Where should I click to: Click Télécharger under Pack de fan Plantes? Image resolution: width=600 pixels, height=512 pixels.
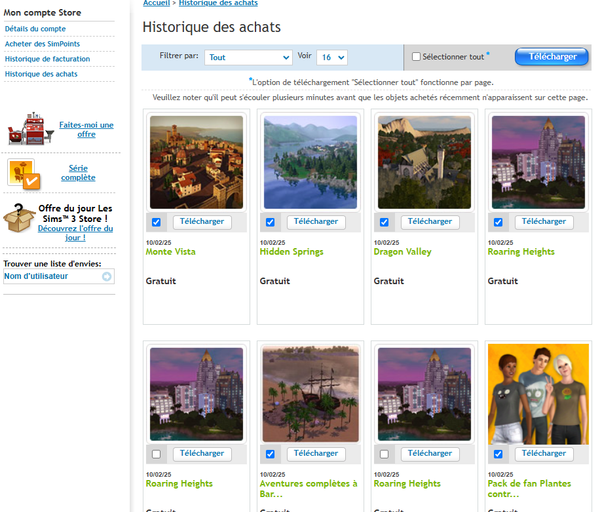[544, 454]
